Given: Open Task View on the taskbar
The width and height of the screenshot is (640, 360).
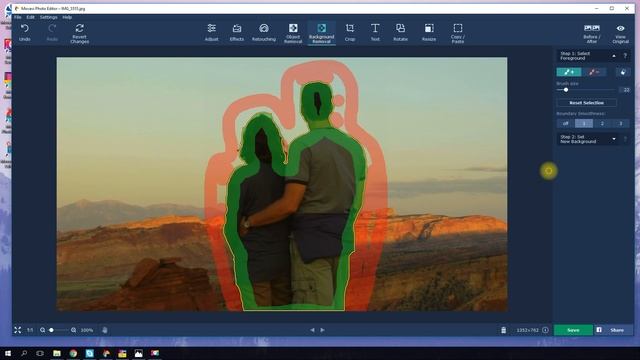Looking at the screenshot, I should point(40,353).
